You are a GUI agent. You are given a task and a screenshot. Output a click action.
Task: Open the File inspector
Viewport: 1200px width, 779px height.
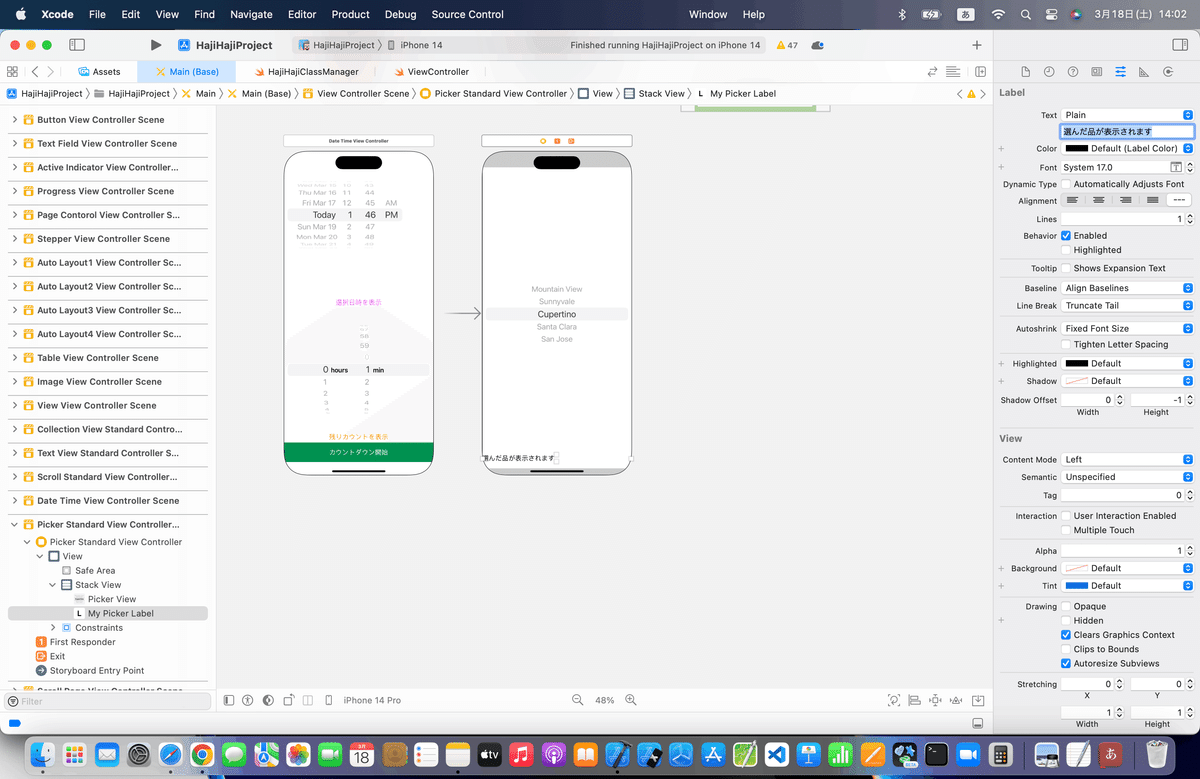1025,72
